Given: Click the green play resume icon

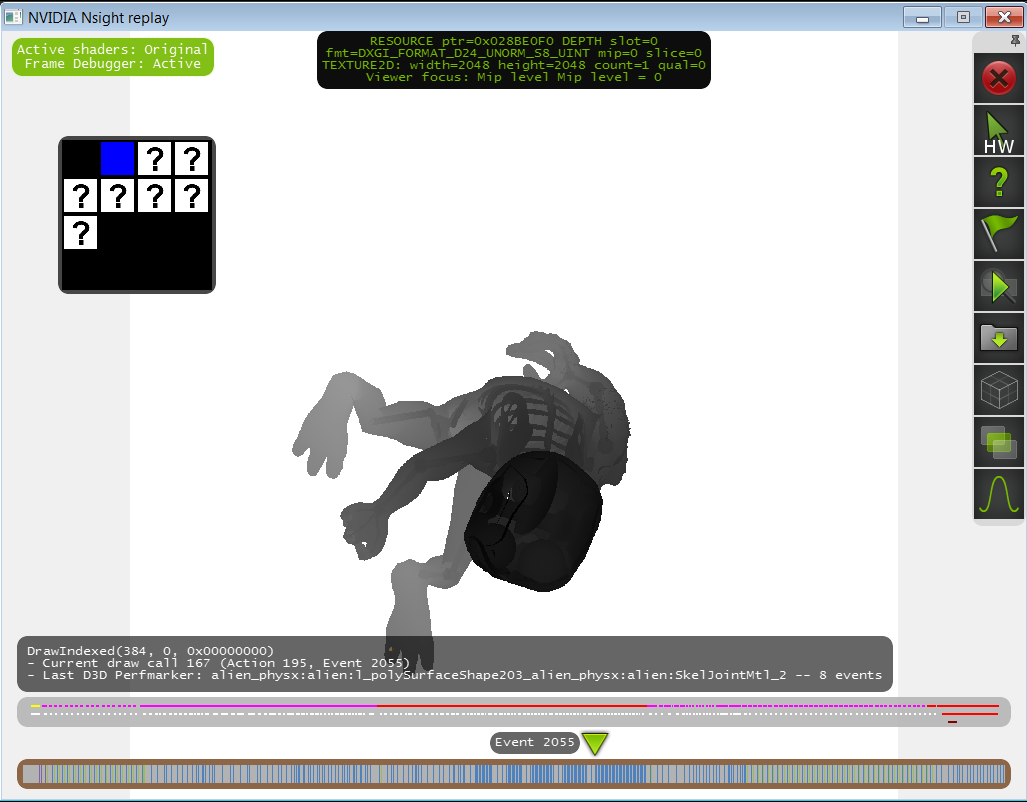Looking at the screenshot, I should (x=998, y=286).
